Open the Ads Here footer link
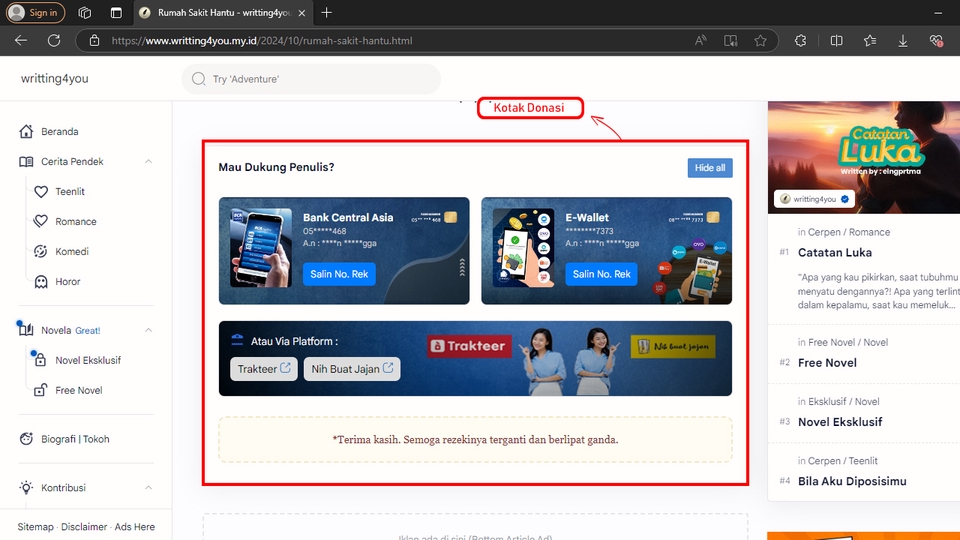The height and width of the screenshot is (540, 960). (x=135, y=527)
